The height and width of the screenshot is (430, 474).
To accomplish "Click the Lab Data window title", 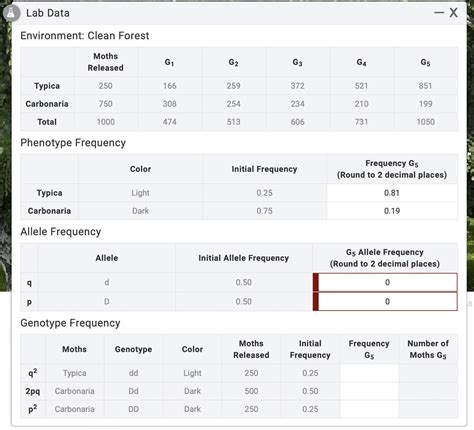I will pos(48,13).
